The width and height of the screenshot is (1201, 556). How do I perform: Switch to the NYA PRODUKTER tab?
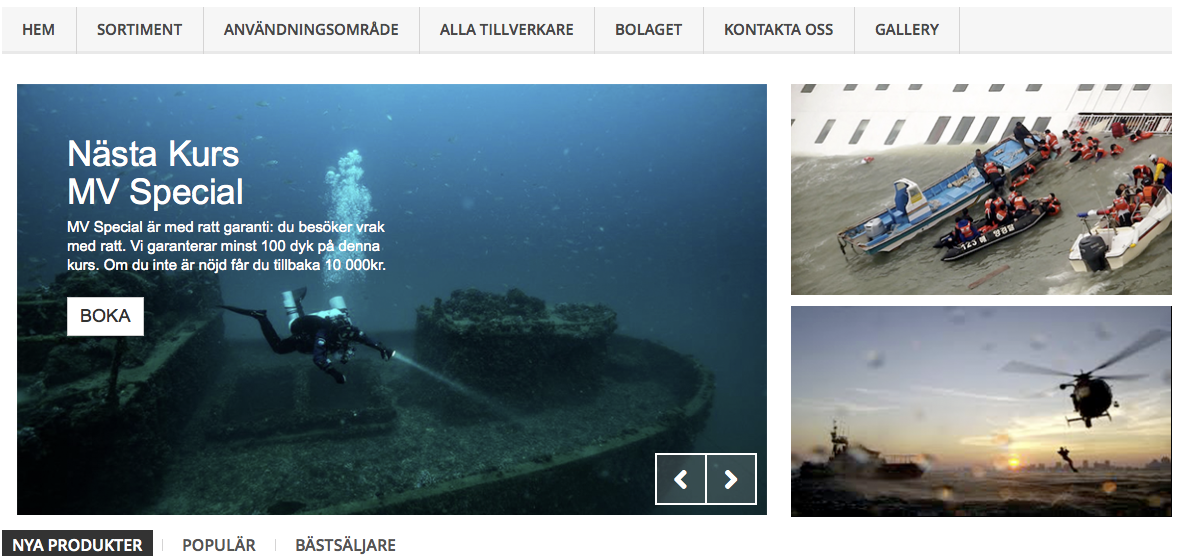click(77, 545)
